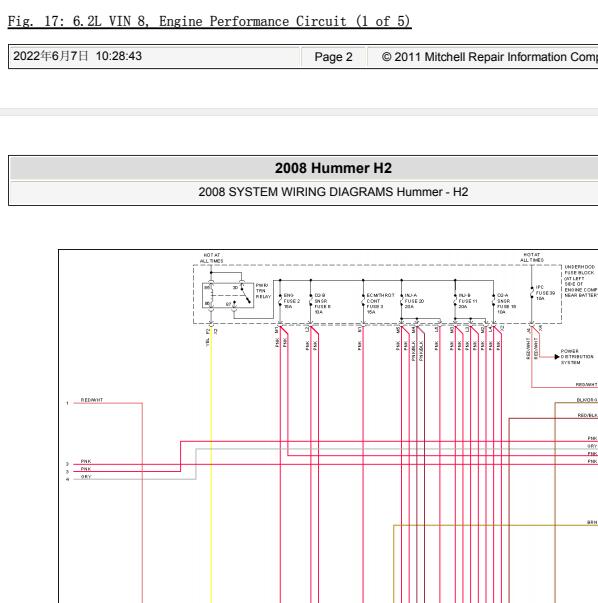This screenshot has height=603, width=598.
Task: Click the '2008 Hummer H2' heading
Action: click(x=333, y=168)
